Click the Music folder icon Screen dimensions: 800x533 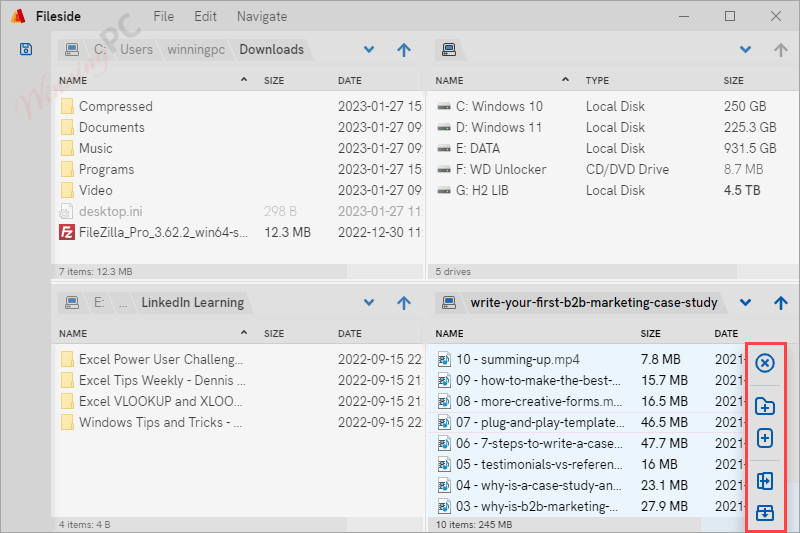click(x=67, y=148)
